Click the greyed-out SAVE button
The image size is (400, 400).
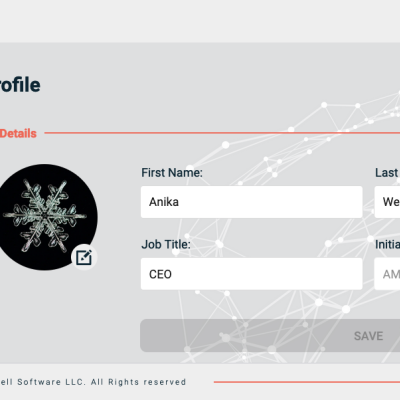(270, 335)
